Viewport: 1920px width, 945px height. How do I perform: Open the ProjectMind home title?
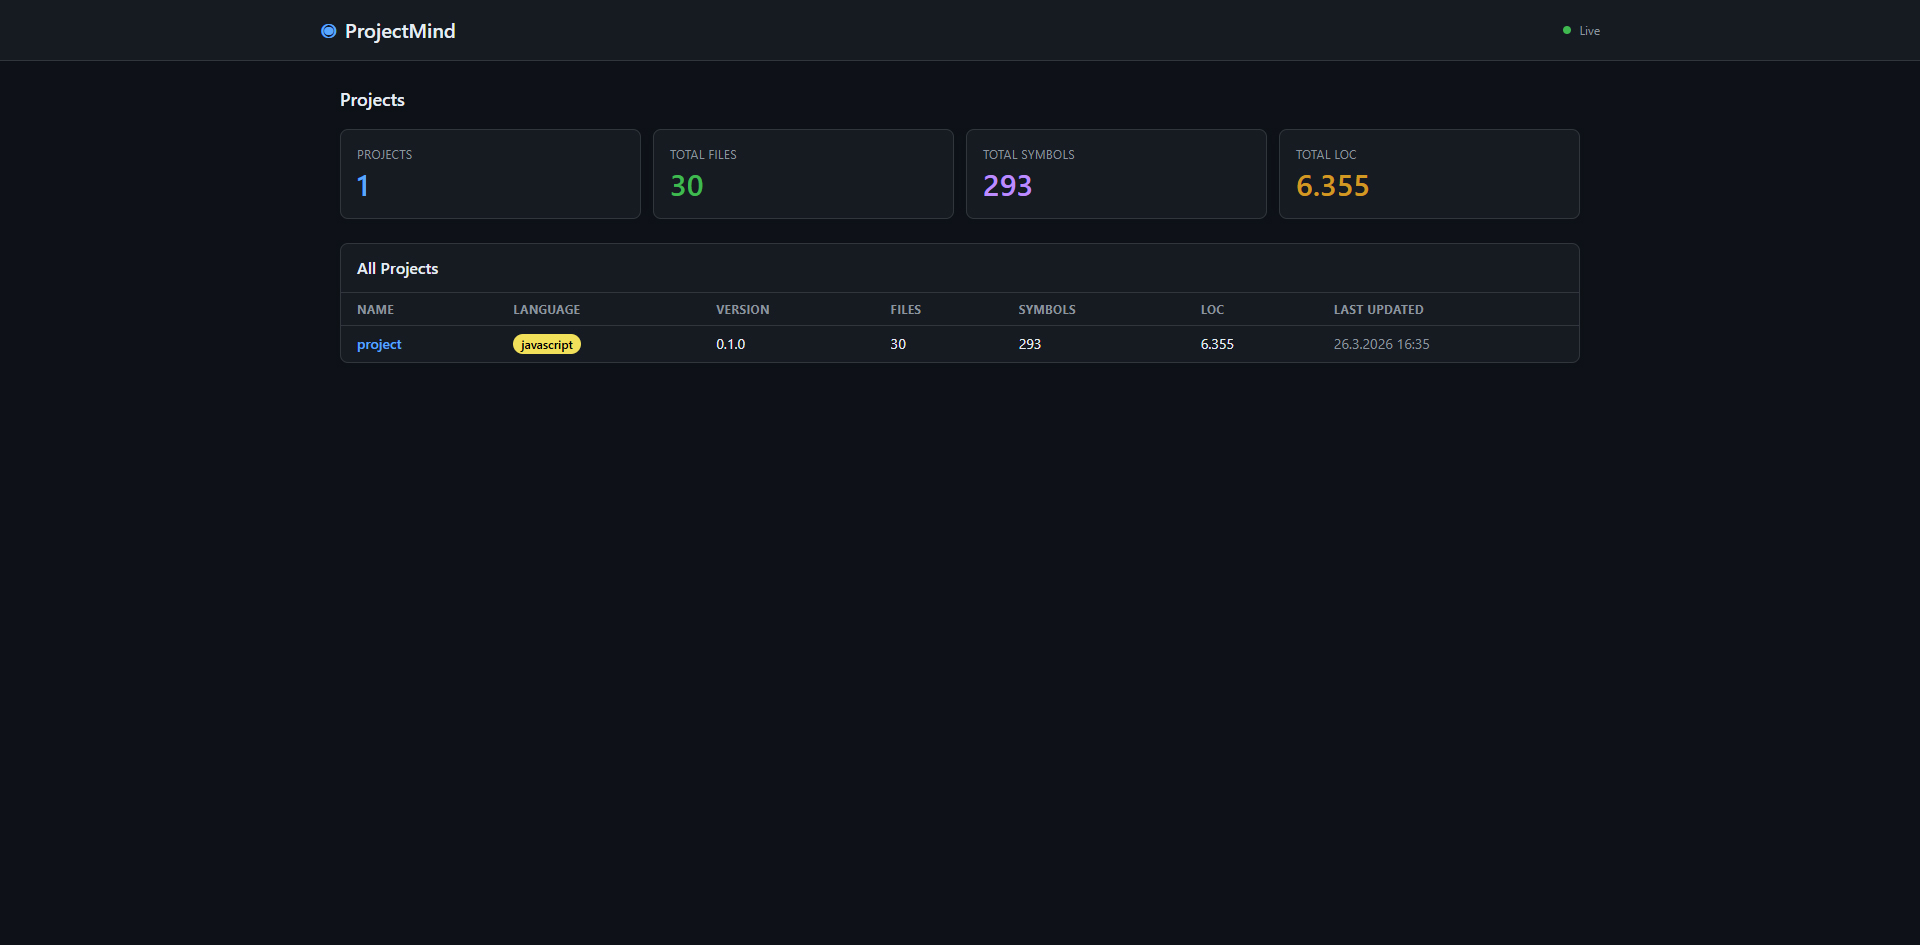[399, 31]
